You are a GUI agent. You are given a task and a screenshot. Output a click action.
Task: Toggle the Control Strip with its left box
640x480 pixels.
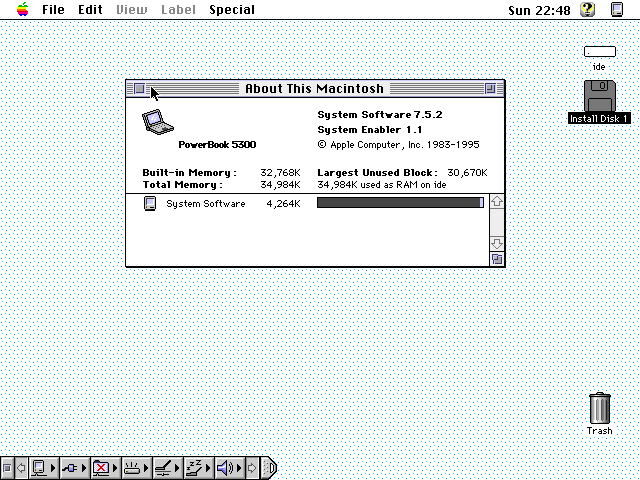click(x=7, y=467)
